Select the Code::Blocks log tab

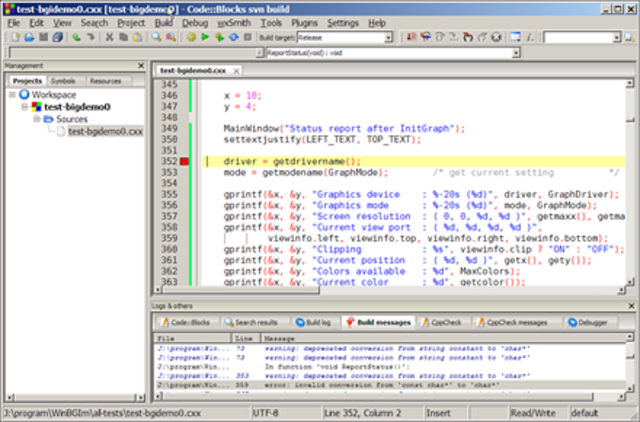pos(186,322)
